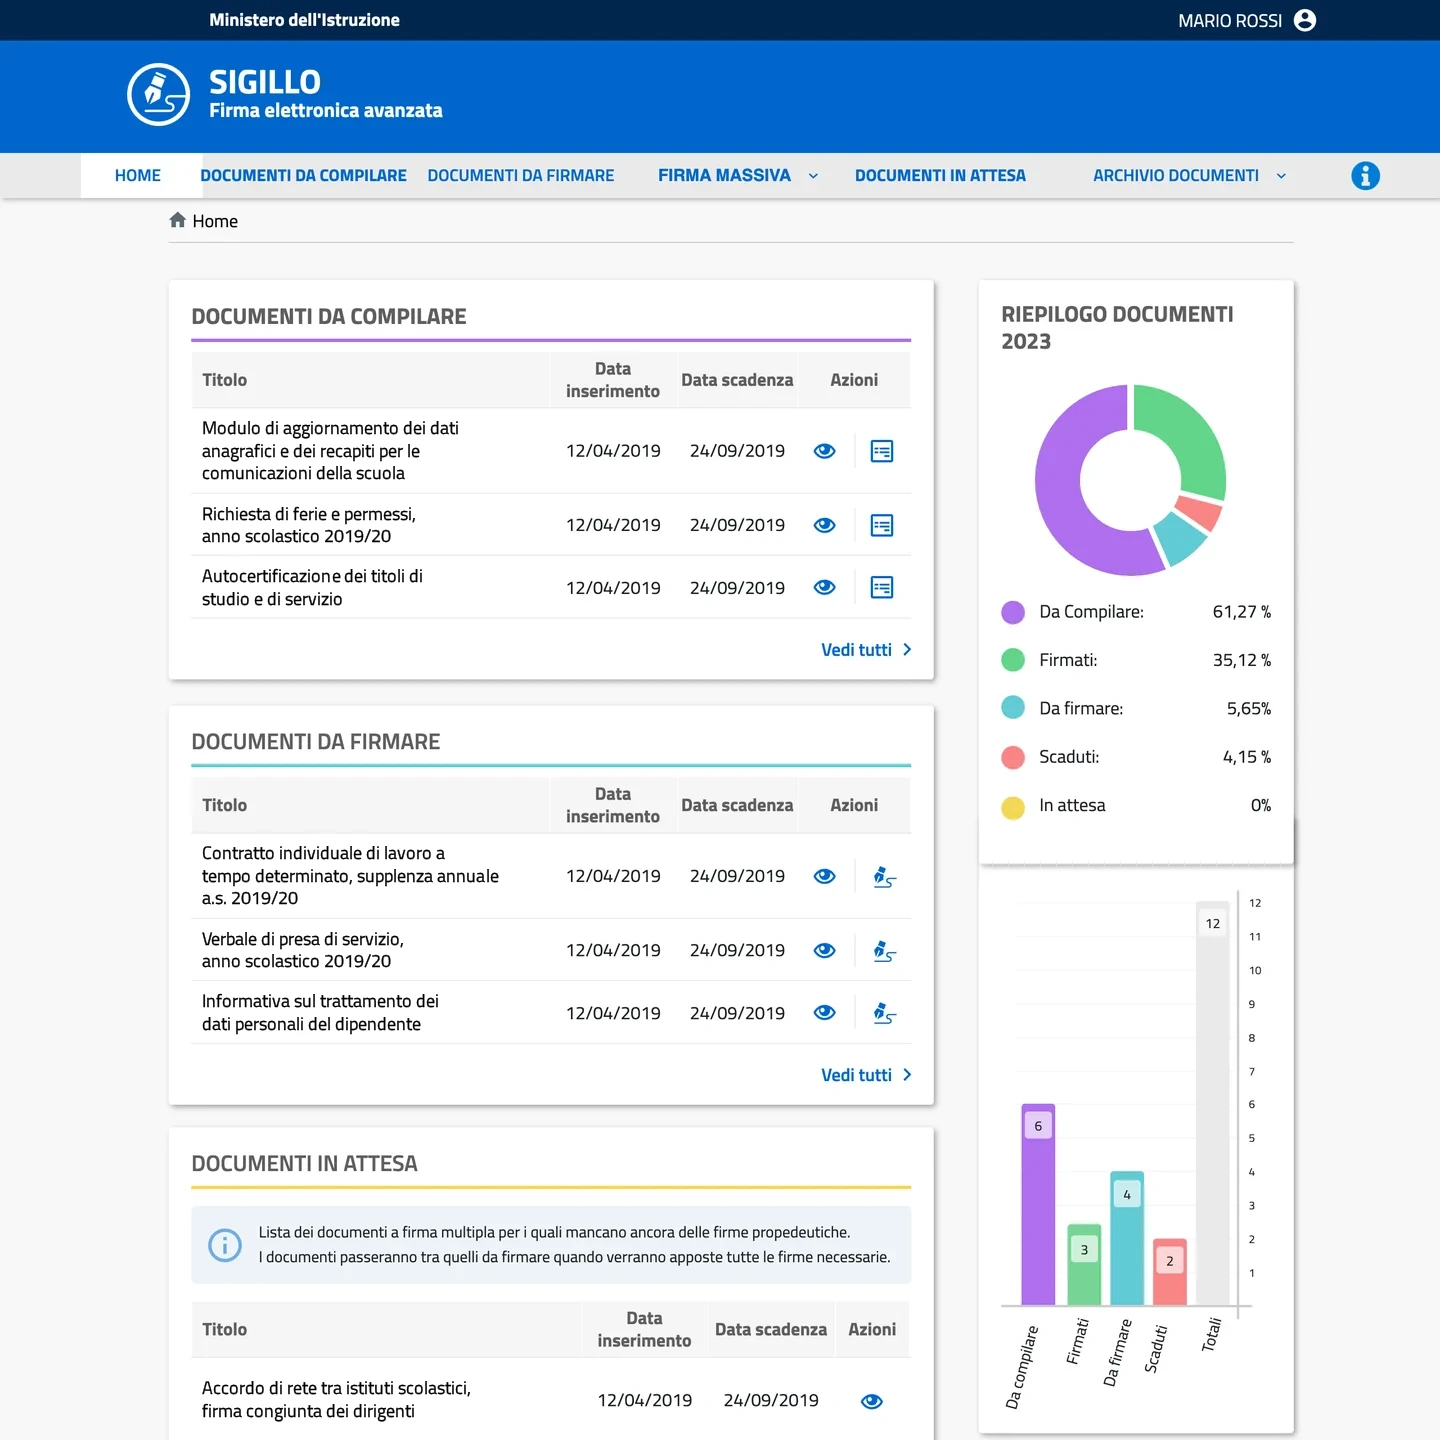View the Autocertificazione dei titoli document
Screen dimensions: 1440x1440
pyautogui.click(x=824, y=588)
